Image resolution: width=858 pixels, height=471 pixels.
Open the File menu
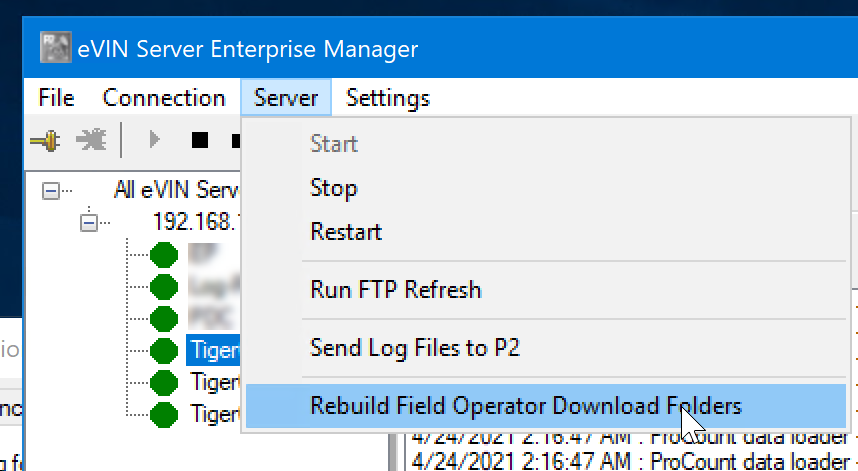tap(56, 98)
